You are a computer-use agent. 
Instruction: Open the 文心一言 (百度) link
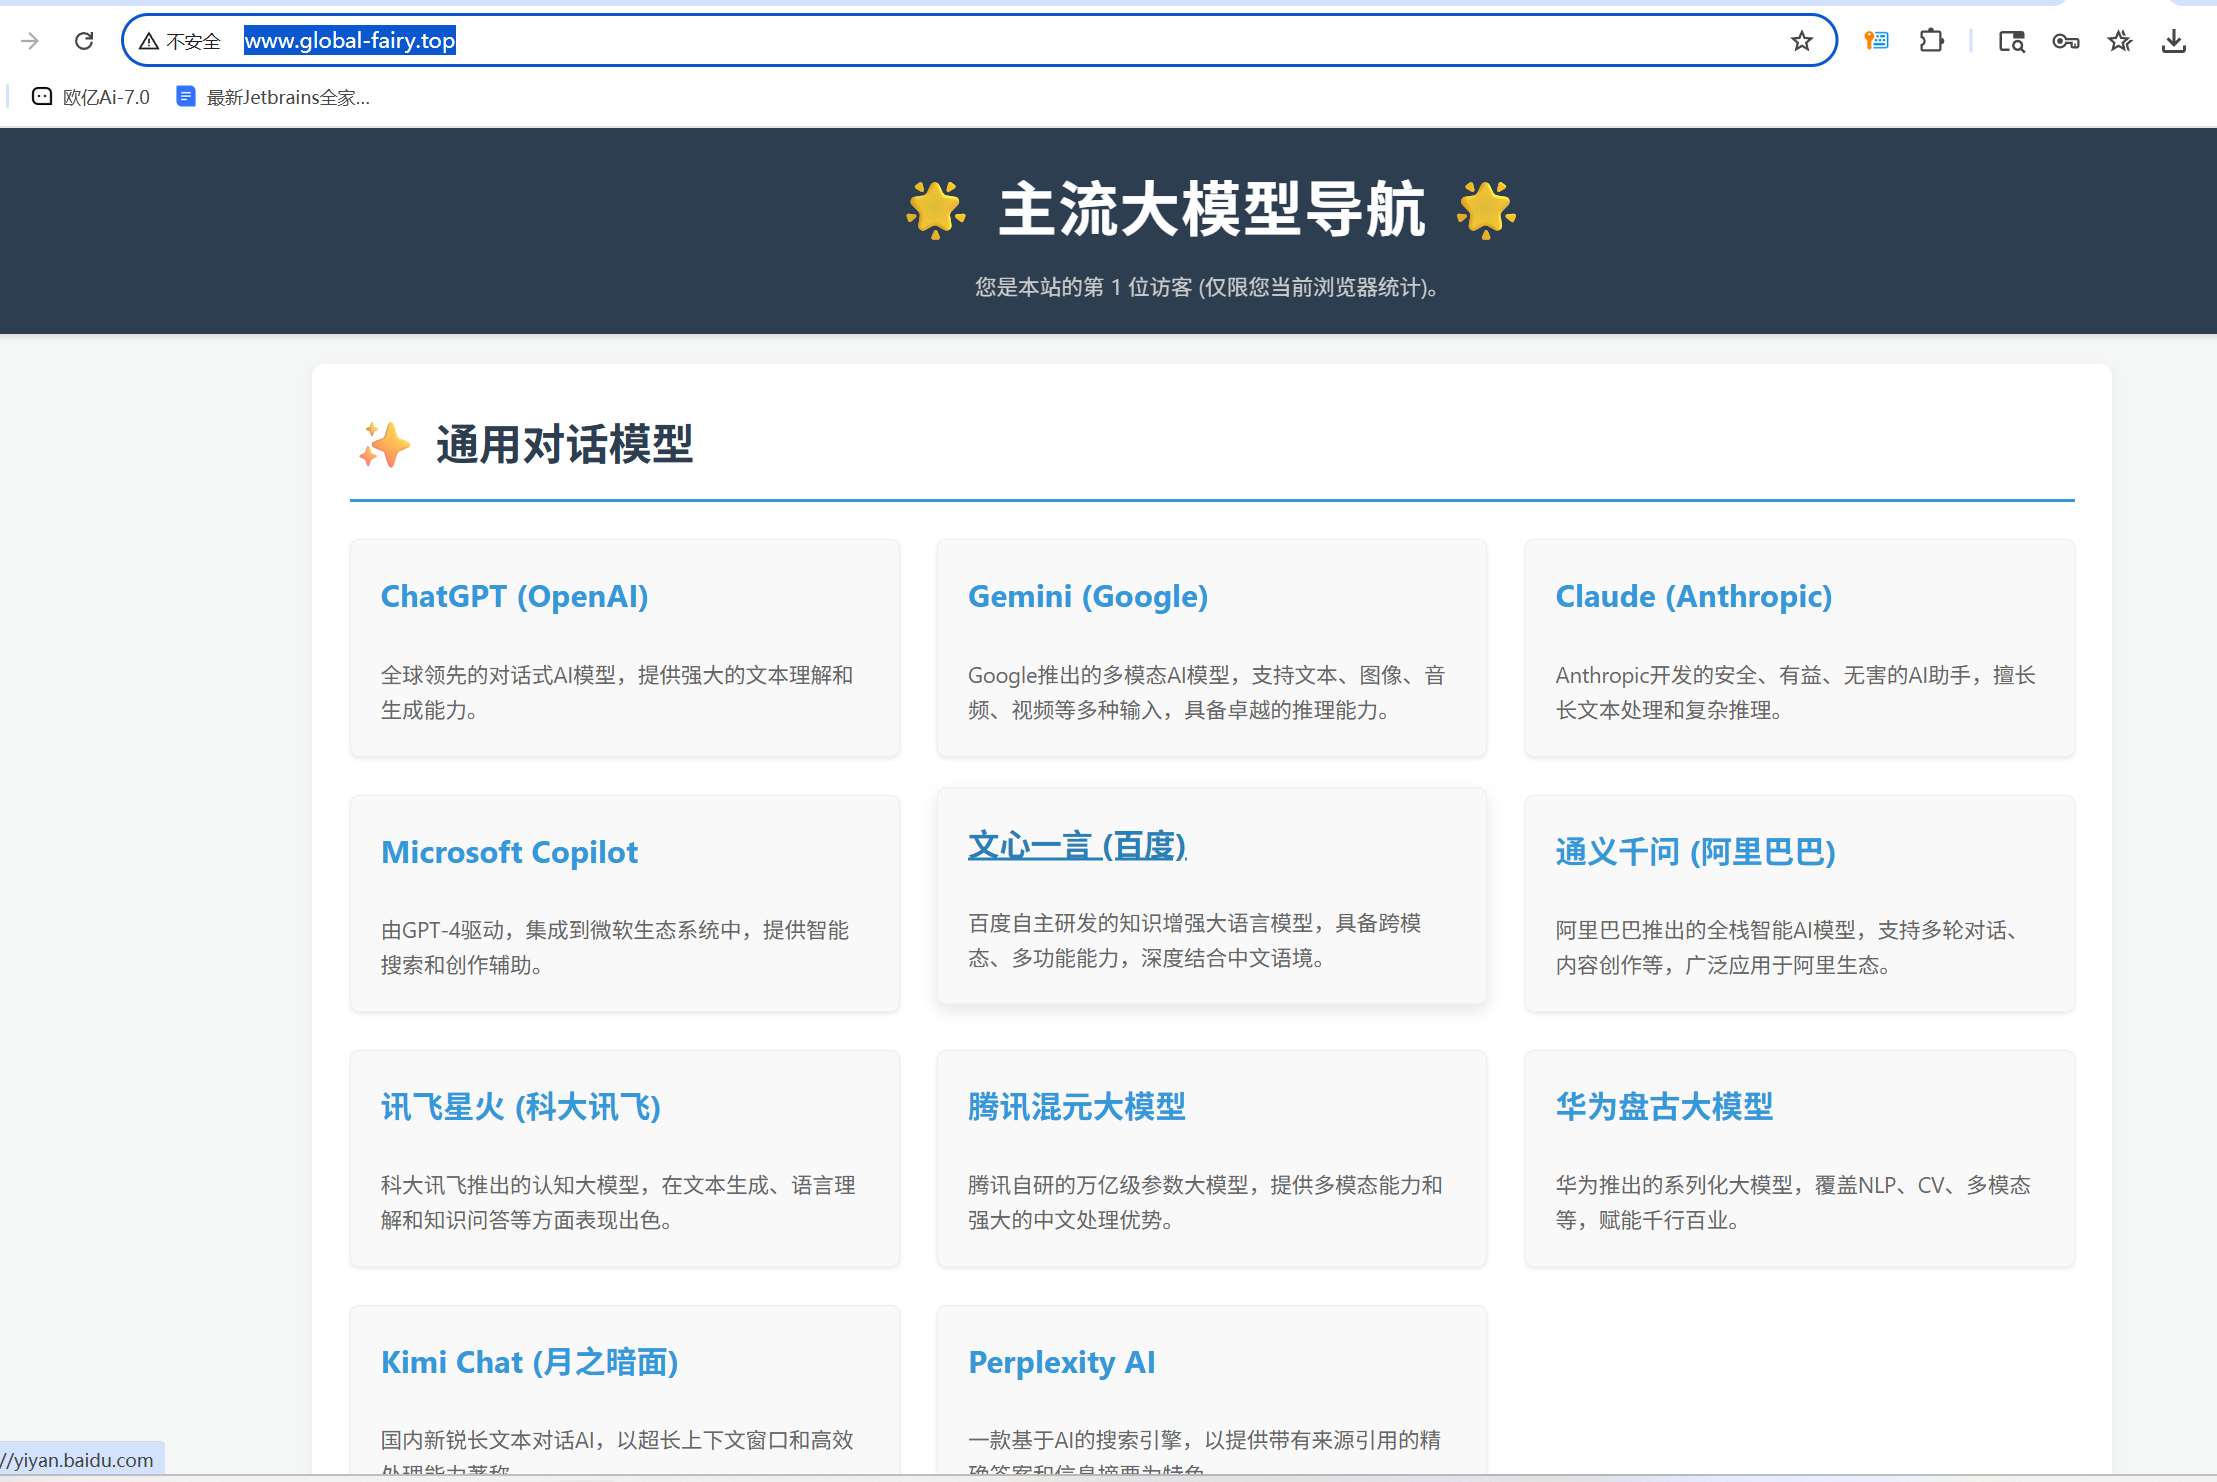pos(1076,846)
